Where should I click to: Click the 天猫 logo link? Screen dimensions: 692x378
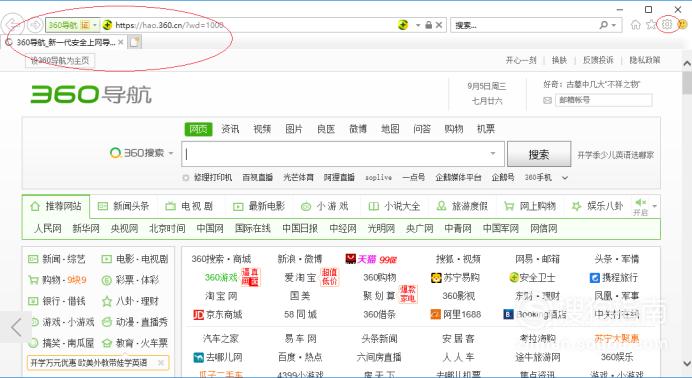[361, 259]
